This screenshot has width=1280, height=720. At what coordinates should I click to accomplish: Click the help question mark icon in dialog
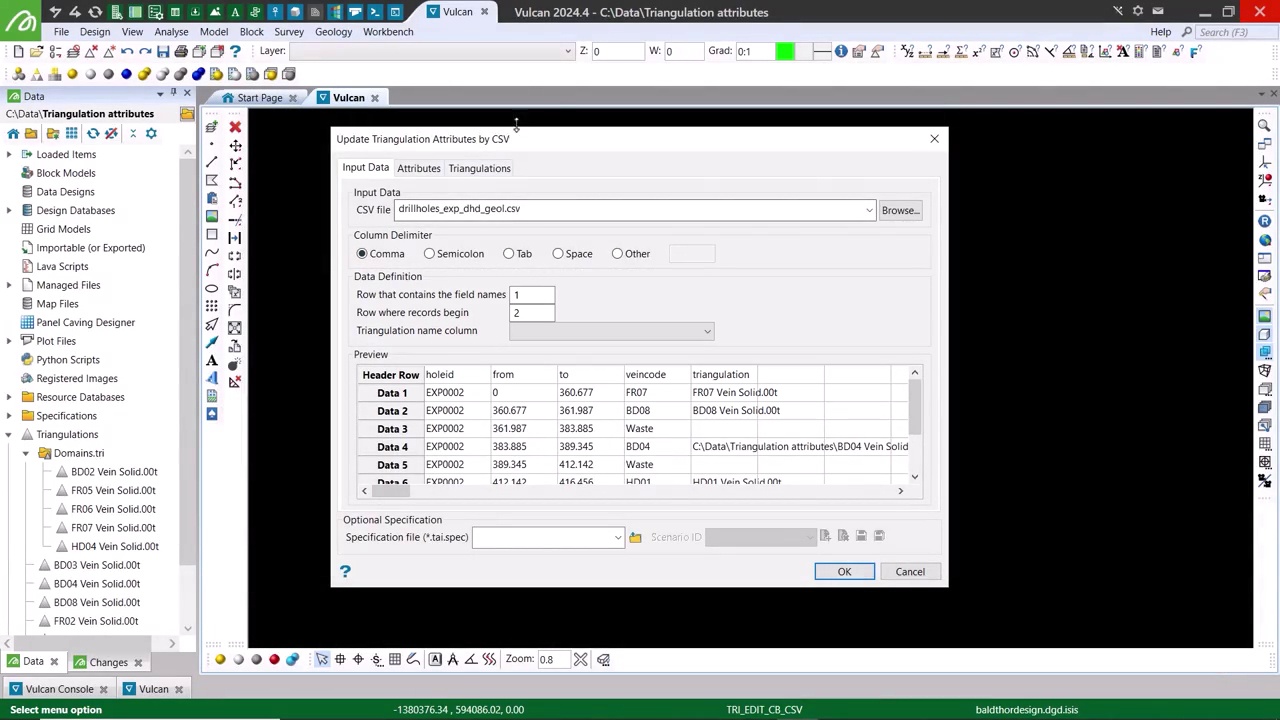tap(345, 571)
